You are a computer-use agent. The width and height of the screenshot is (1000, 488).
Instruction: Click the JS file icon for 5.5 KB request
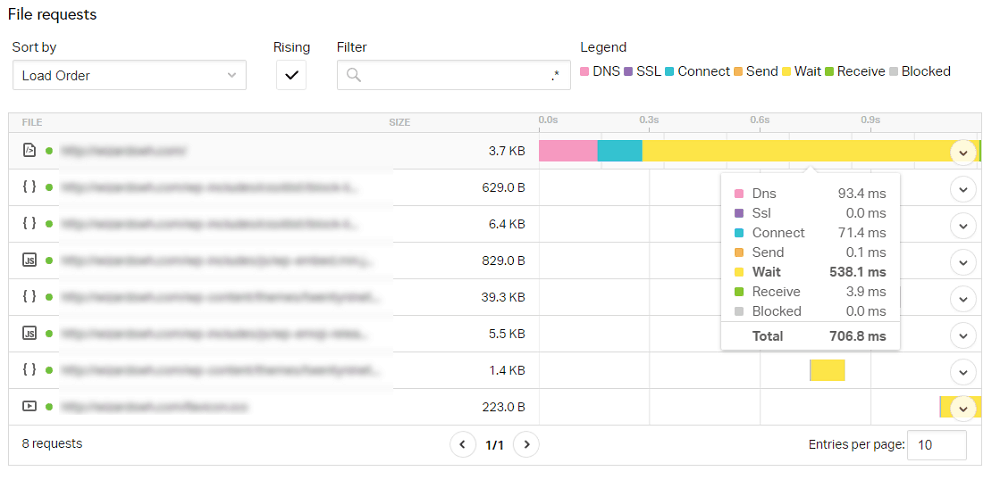(29, 333)
